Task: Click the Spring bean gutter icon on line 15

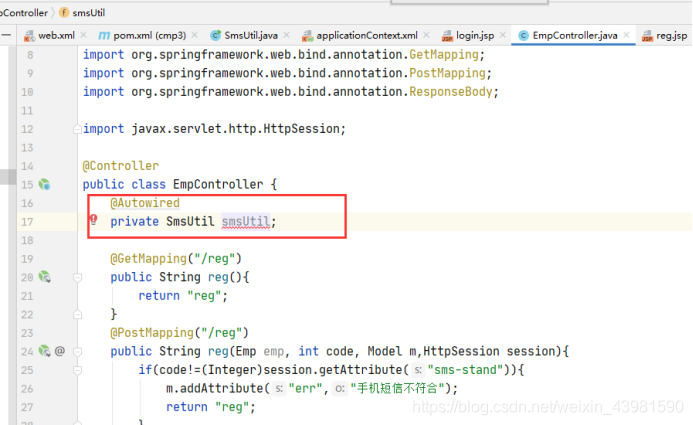Action: 44,184
